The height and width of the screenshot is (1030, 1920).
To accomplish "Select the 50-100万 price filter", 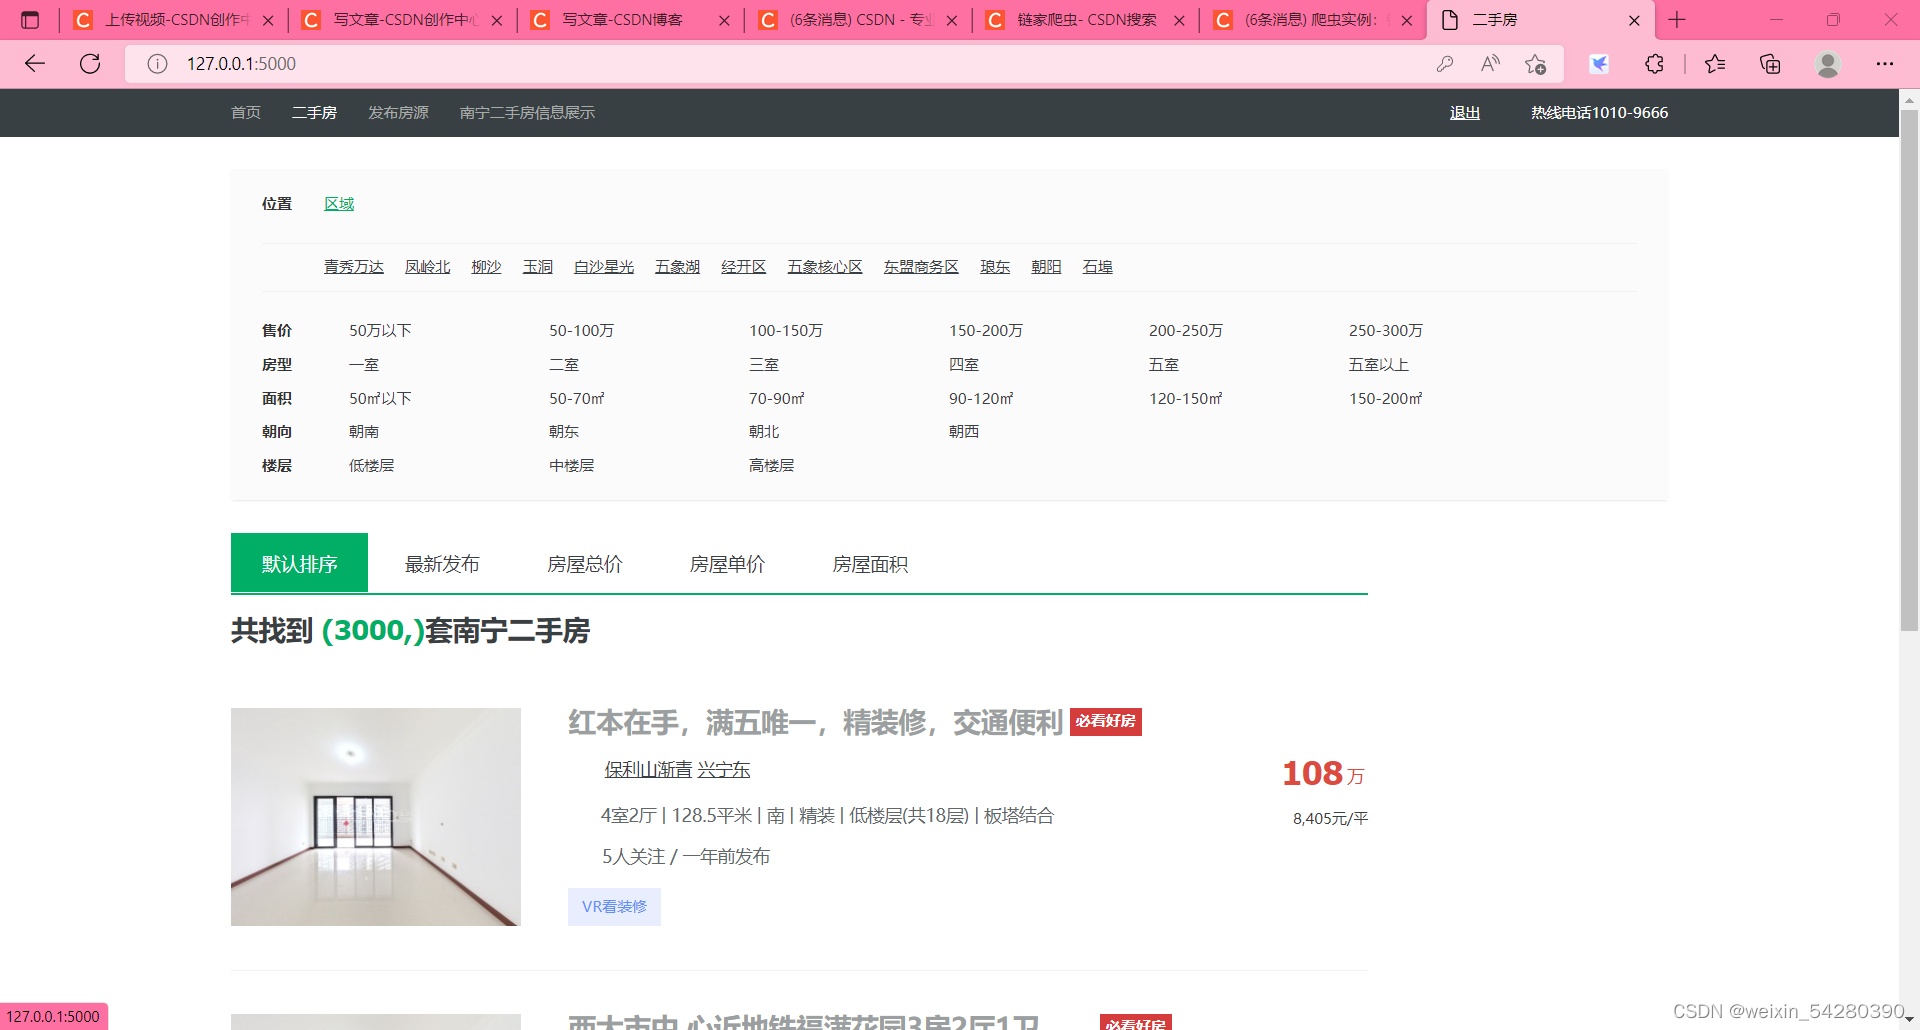I will (581, 330).
